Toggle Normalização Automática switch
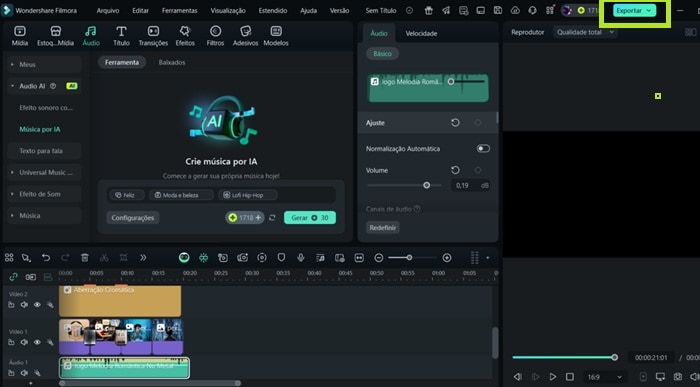Viewport: 700px width, 387px height. pos(483,149)
